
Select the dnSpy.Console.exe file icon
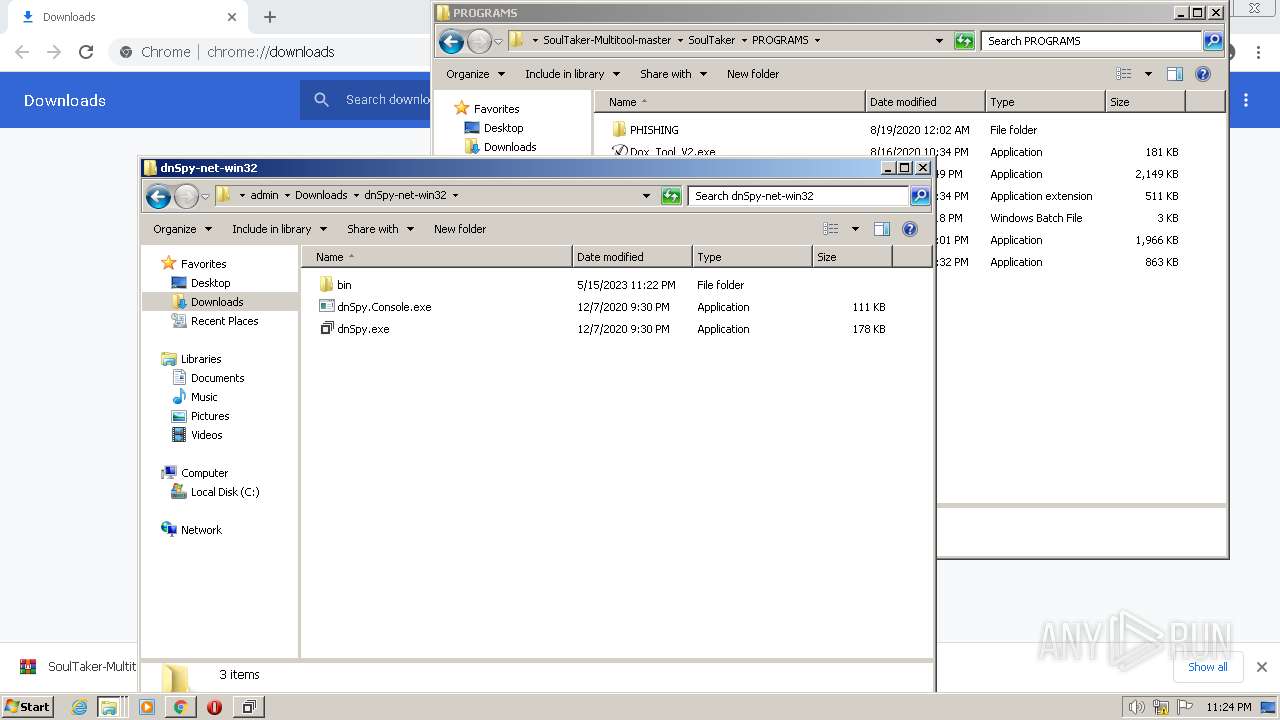point(327,307)
